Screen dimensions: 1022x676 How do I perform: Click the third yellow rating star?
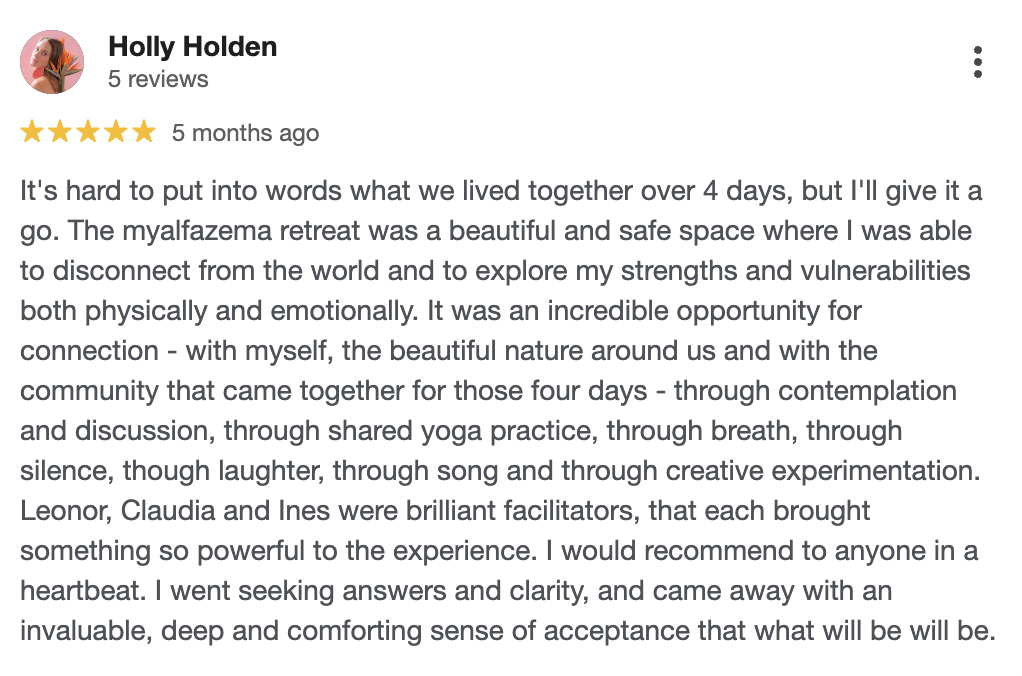(88, 132)
